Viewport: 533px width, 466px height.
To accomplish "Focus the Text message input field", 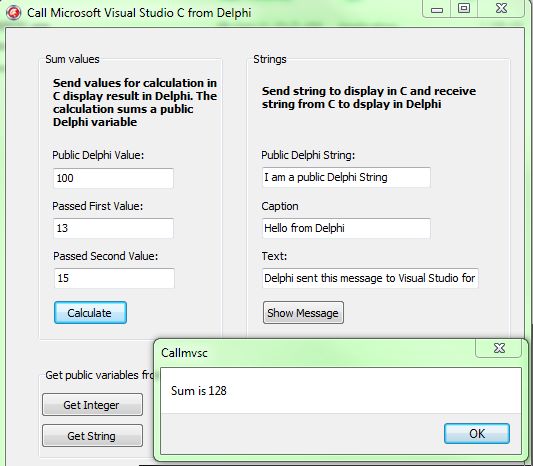I will [370, 278].
